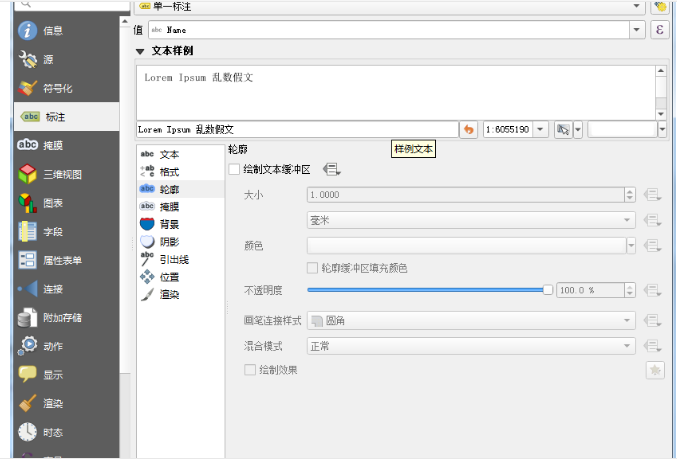This screenshot has height=461, width=677.
Task: Click the 连接 joins icon
Action: (28, 289)
